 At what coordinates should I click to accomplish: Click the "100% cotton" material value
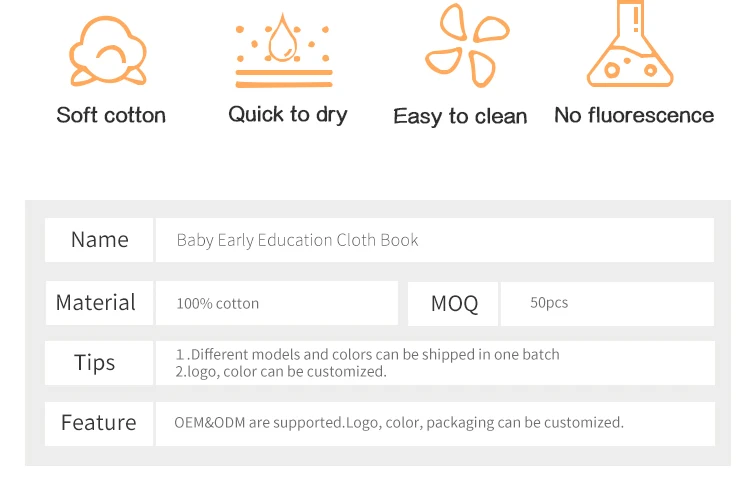(217, 304)
